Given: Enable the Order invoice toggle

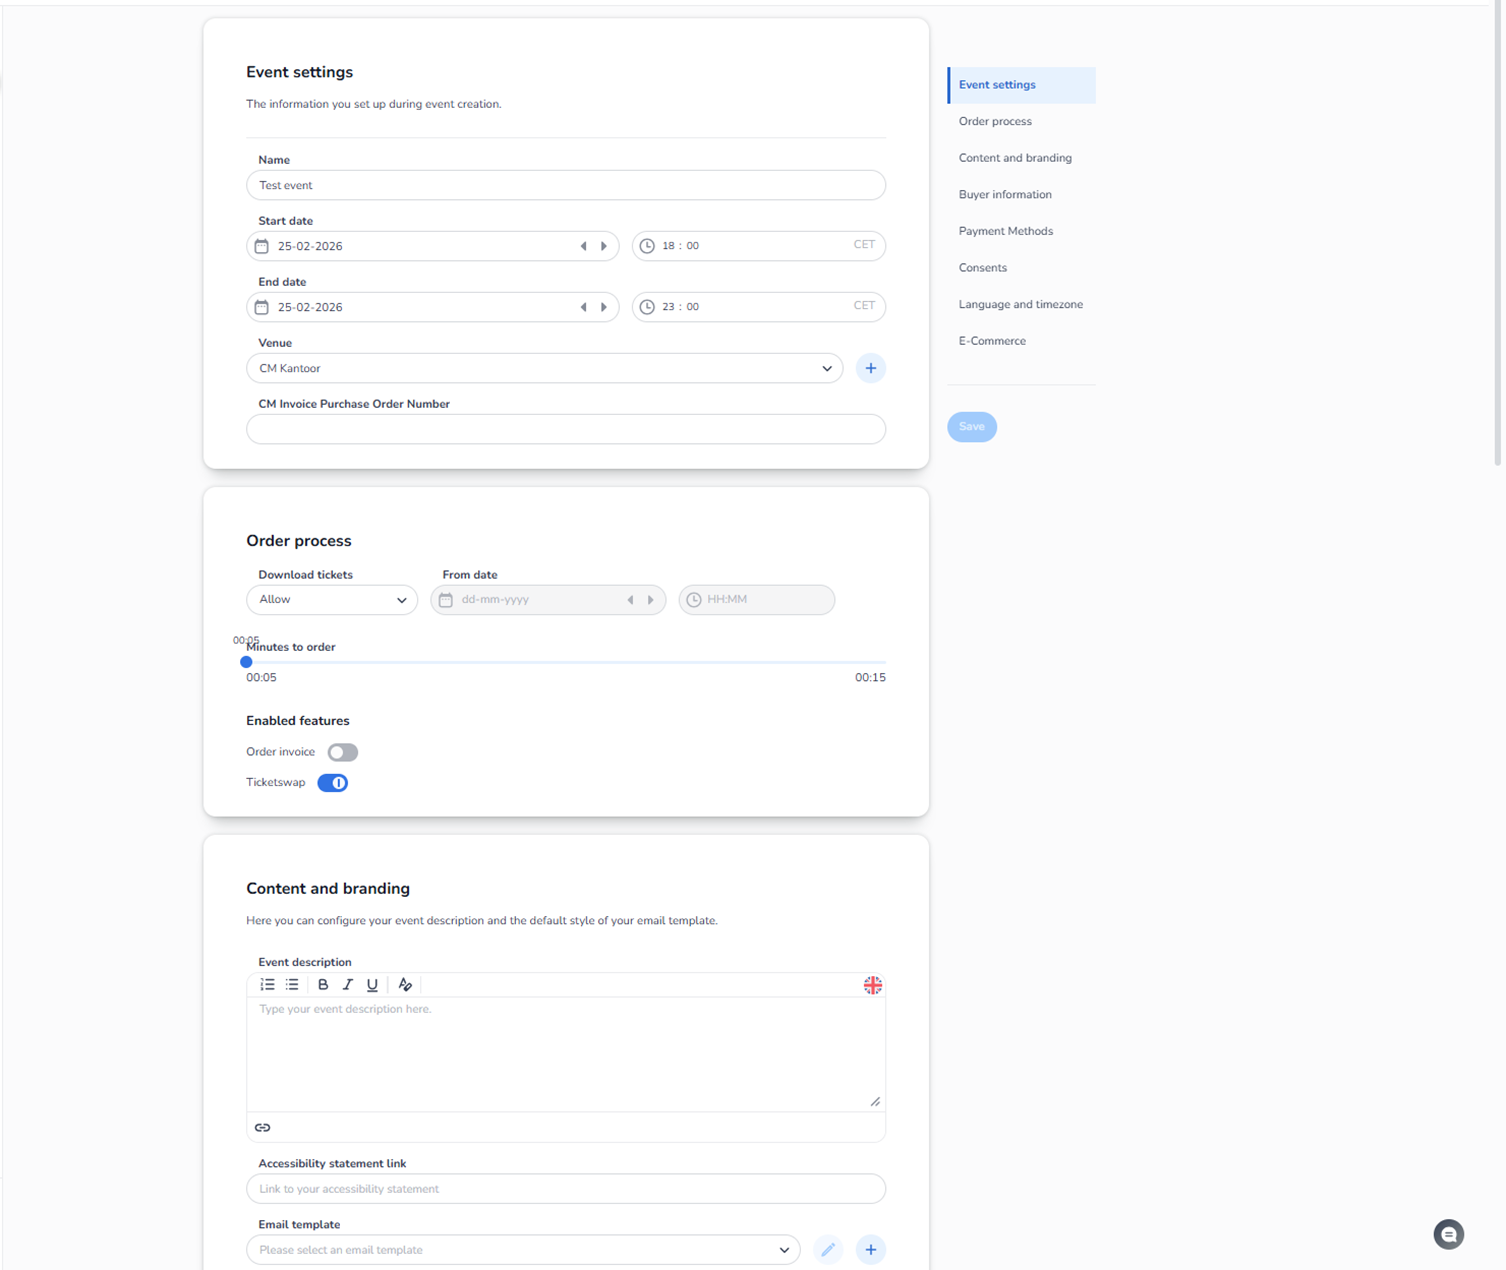Looking at the screenshot, I should coord(342,752).
